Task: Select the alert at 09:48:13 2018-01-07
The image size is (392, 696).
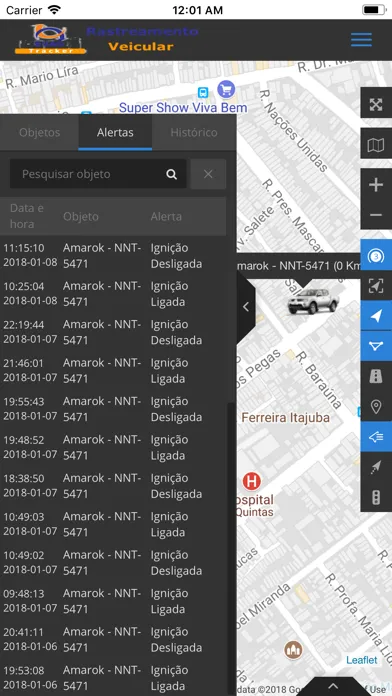Action: pos(113,601)
